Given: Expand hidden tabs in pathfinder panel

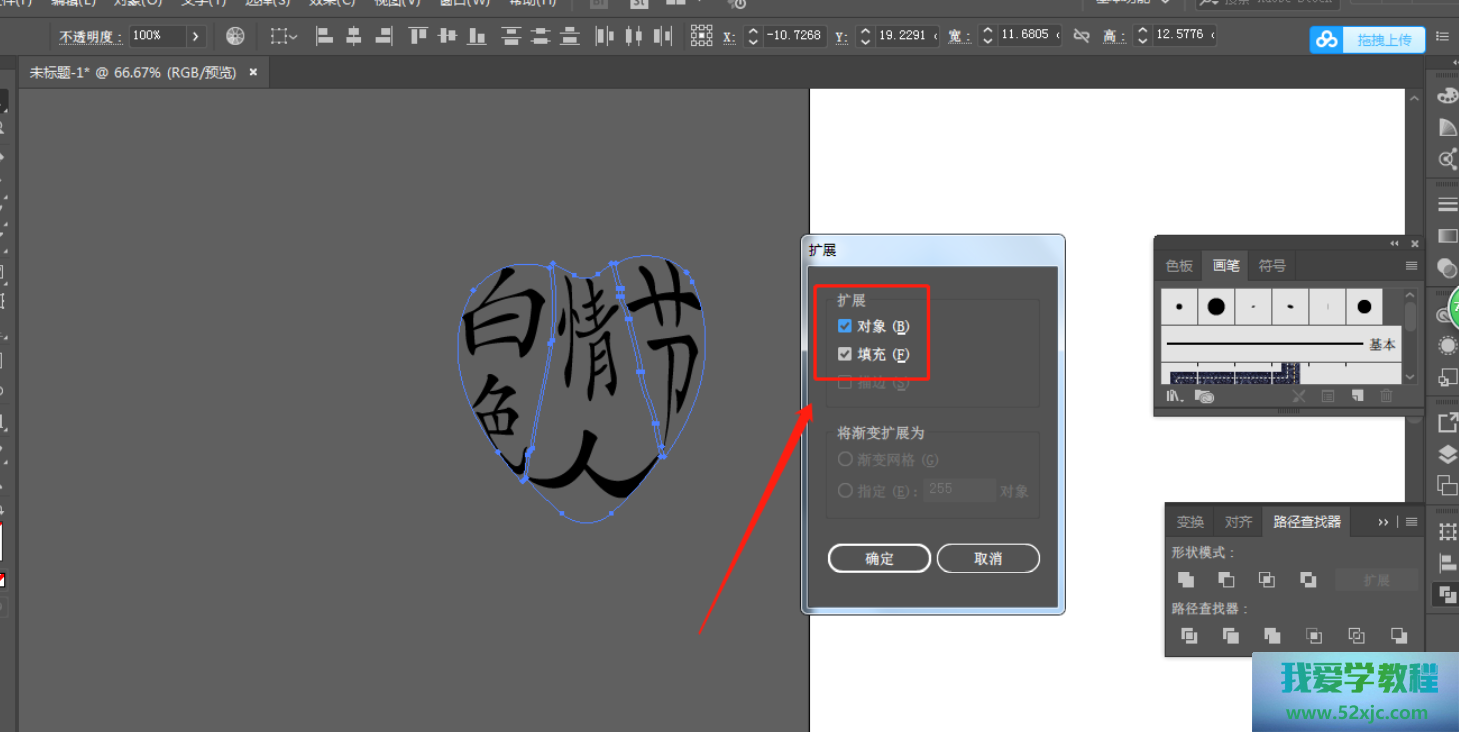Looking at the screenshot, I should [x=1383, y=522].
